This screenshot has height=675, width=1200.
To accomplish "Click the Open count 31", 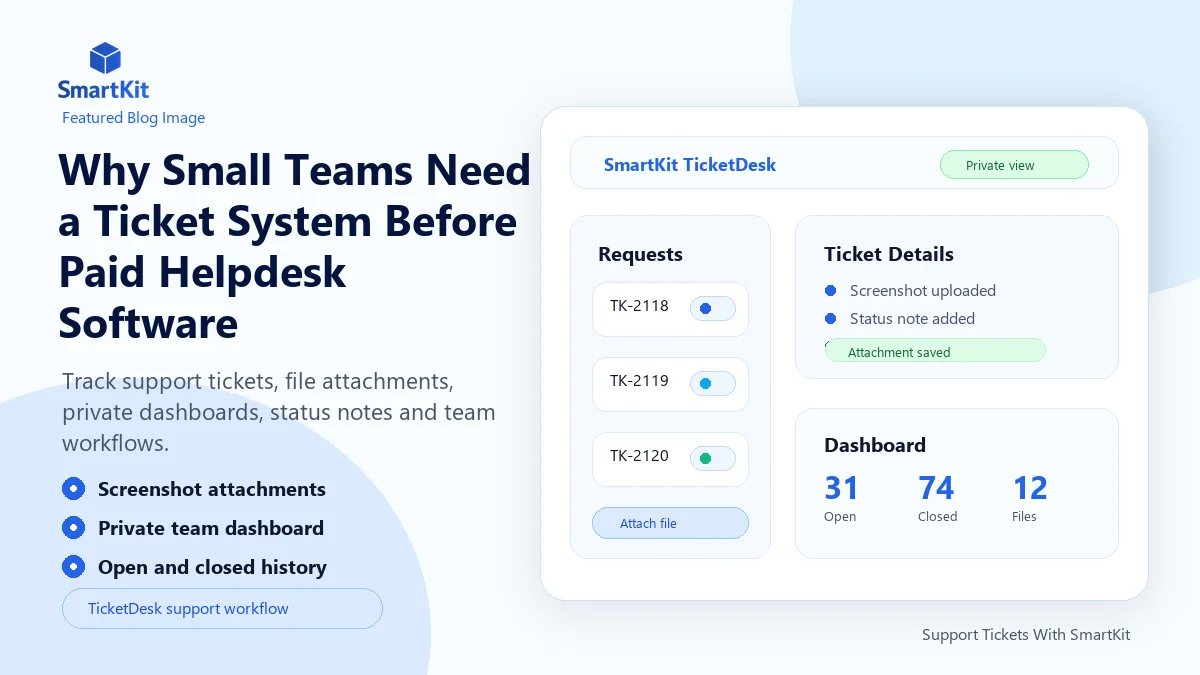I will [x=841, y=488].
